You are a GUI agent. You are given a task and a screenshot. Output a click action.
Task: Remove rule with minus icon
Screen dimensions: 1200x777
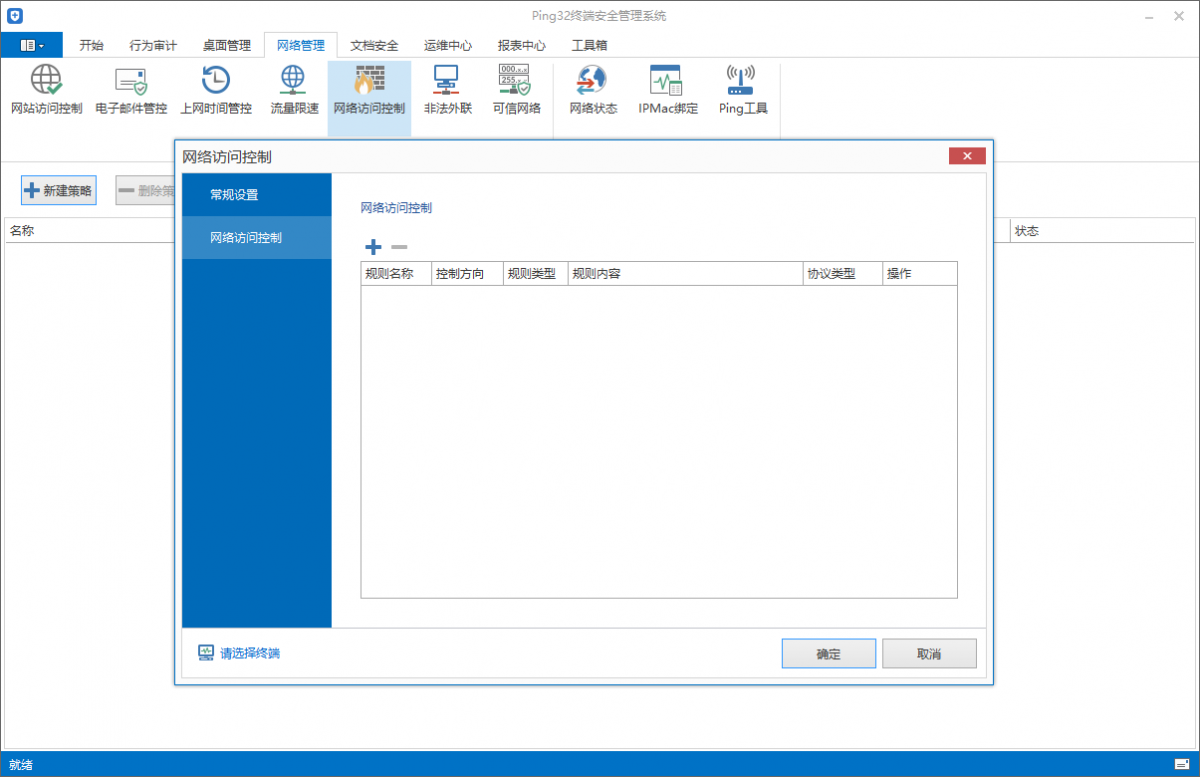(x=399, y=247)
